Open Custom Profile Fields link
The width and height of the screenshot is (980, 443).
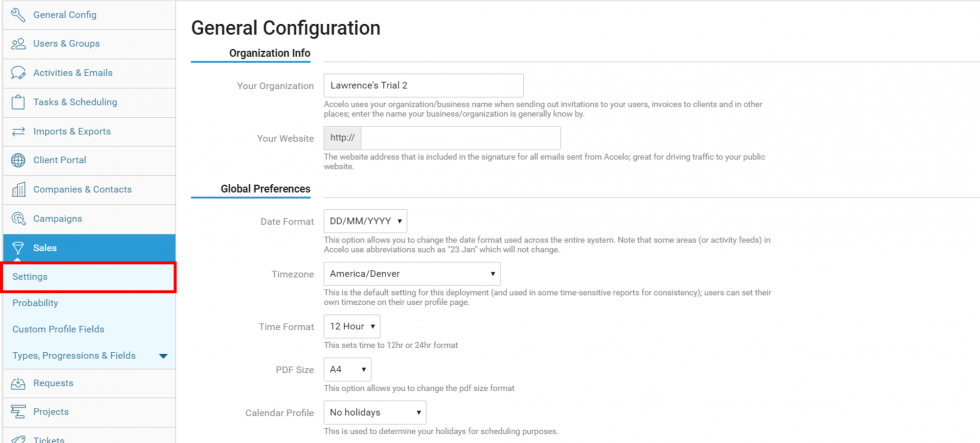[x=58, y=329]
